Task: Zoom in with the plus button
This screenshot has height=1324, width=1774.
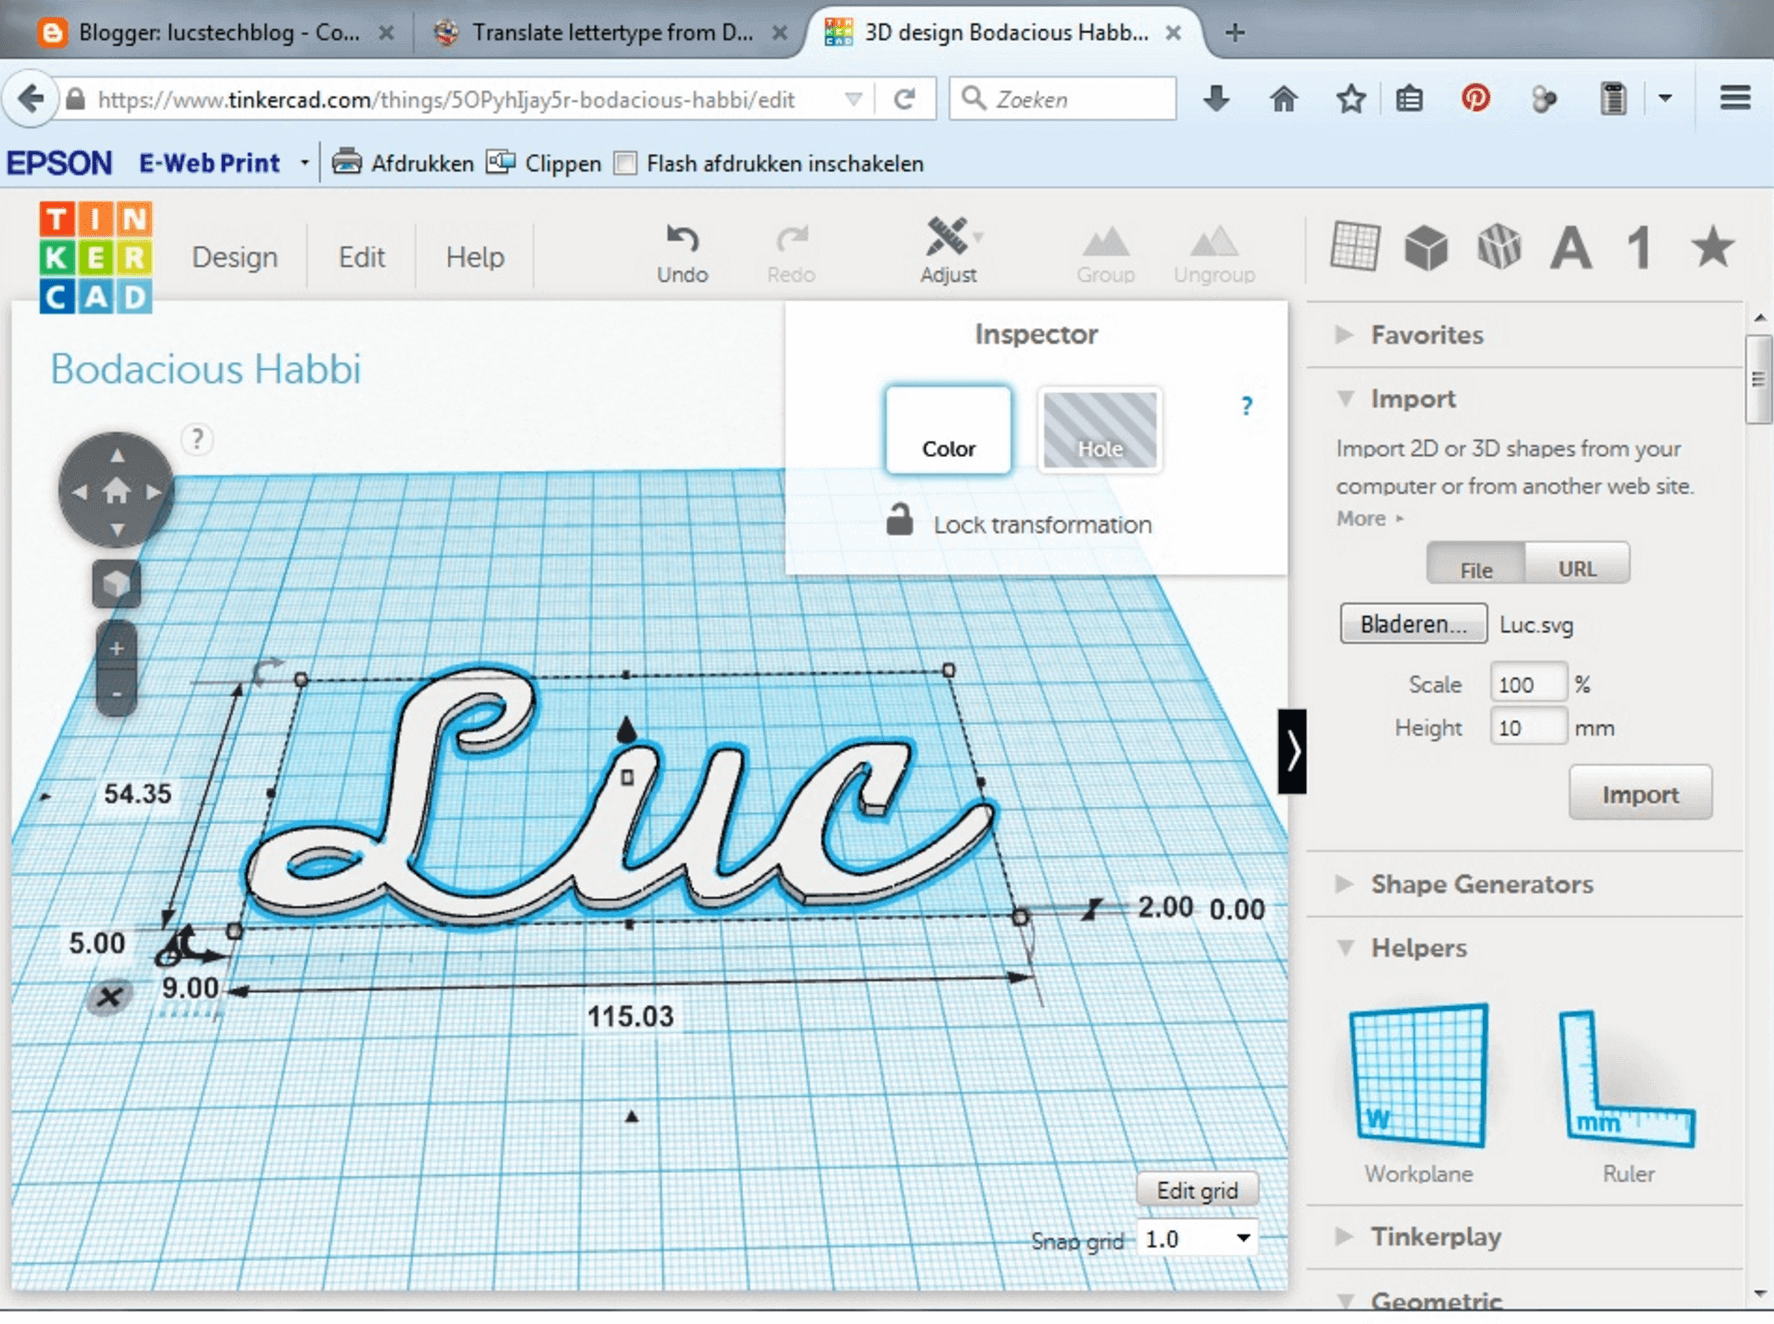Action: tap(116, 648)
